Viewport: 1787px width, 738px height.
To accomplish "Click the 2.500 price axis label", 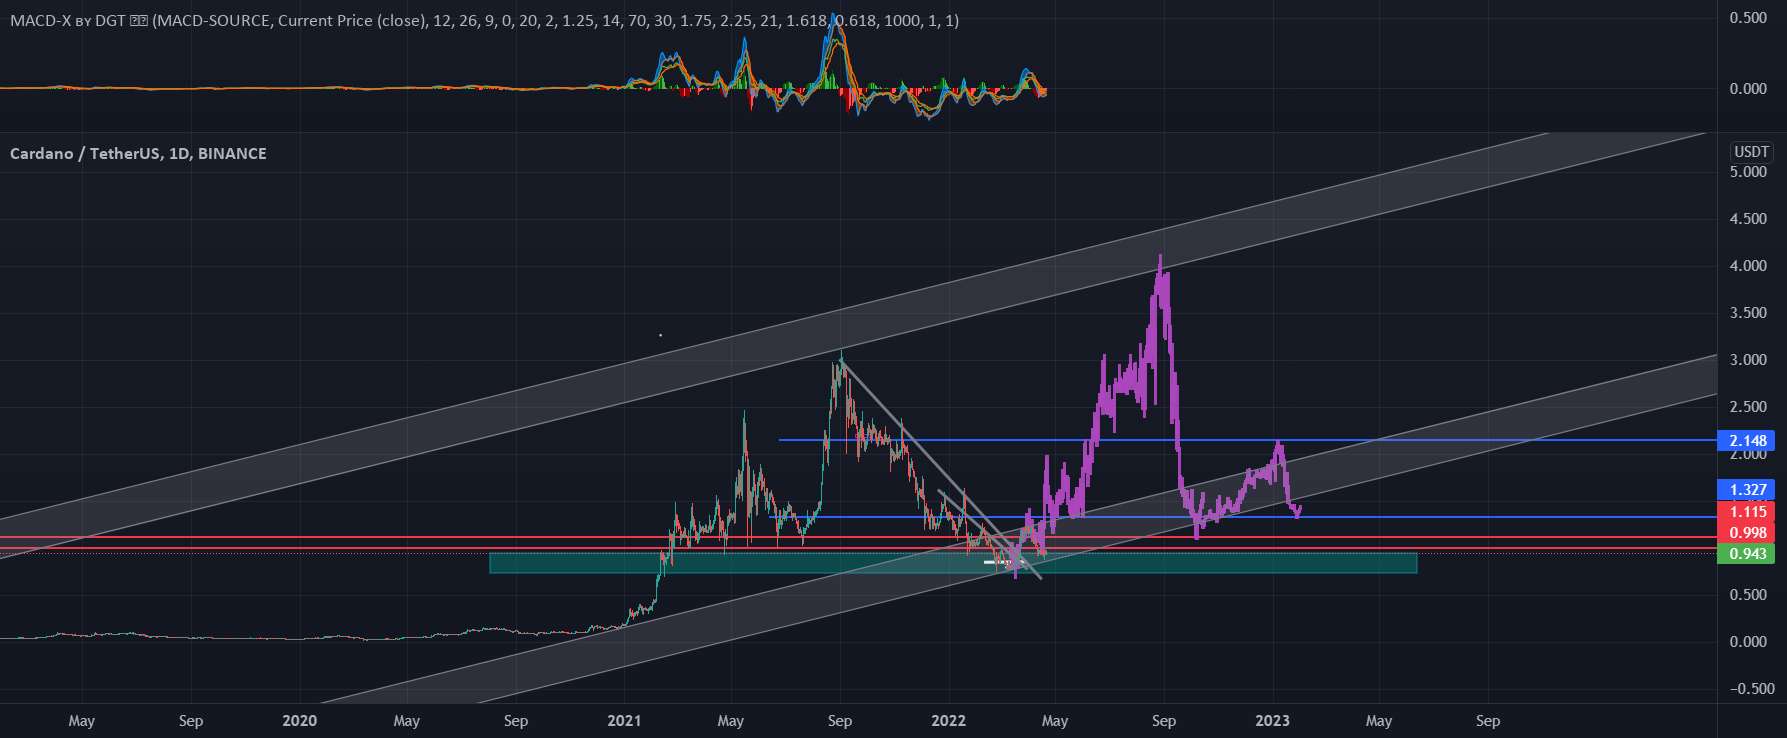I will 1748,407.
